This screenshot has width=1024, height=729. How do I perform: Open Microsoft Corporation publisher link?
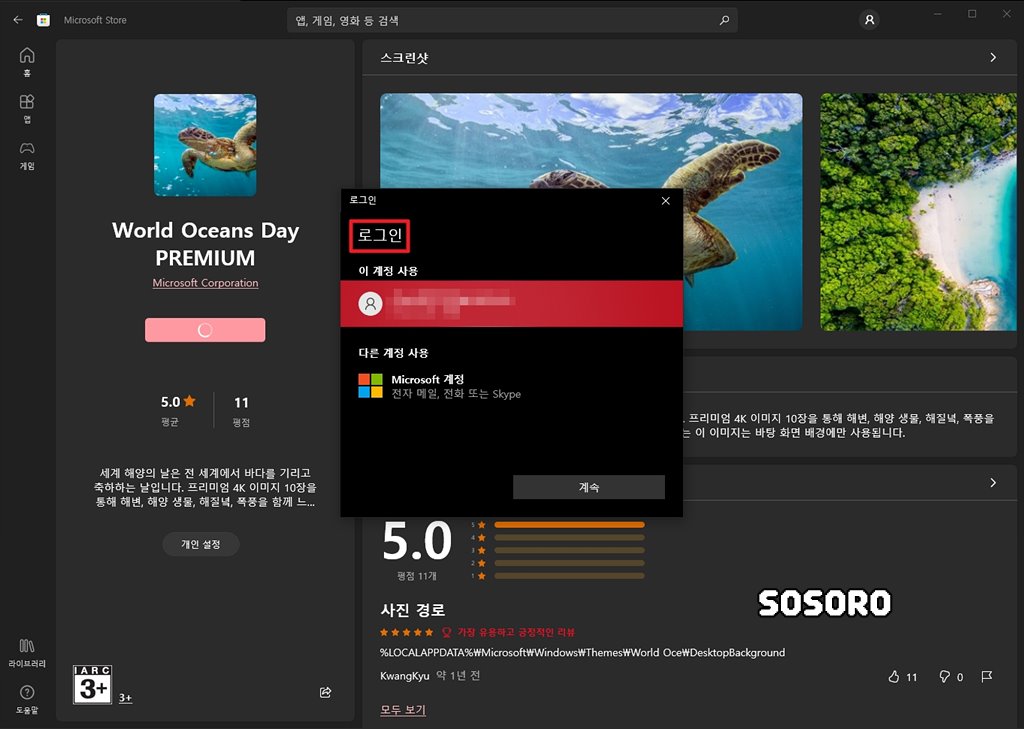(205, 283)
